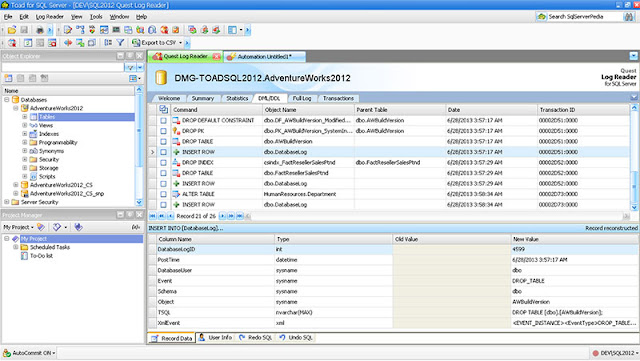
Task: Open the Tools menu
Action: tap(96, 17)
